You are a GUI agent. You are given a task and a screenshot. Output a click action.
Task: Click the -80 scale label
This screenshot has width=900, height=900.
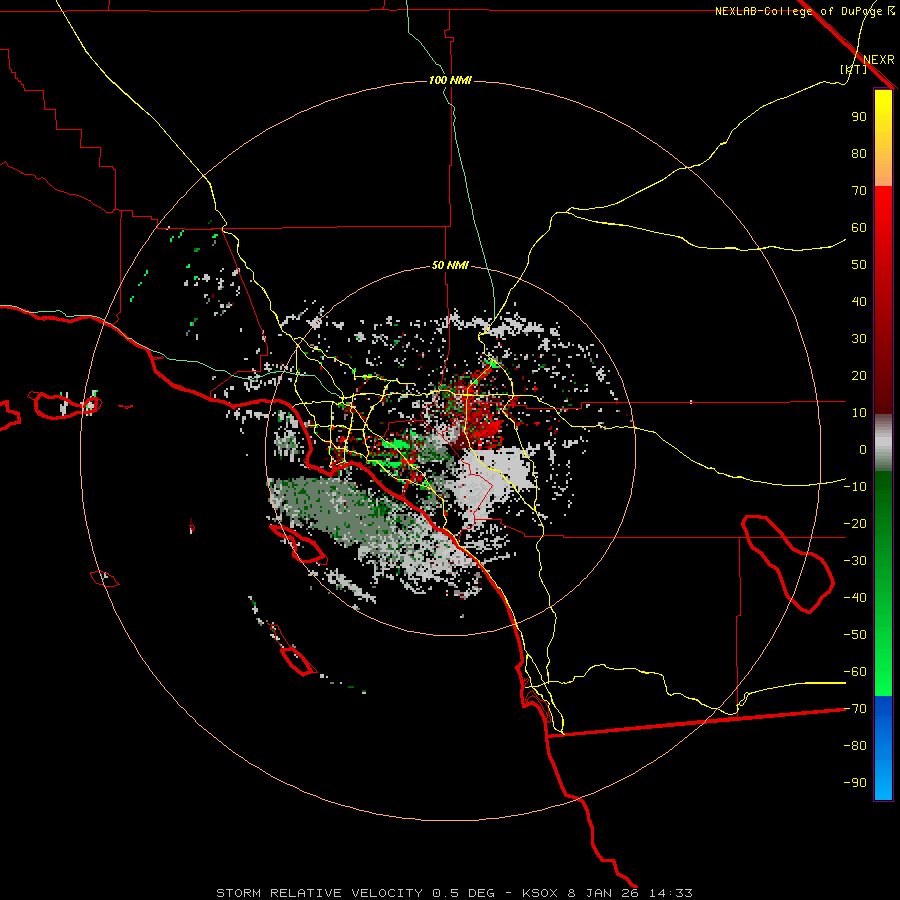coord(855,746)
